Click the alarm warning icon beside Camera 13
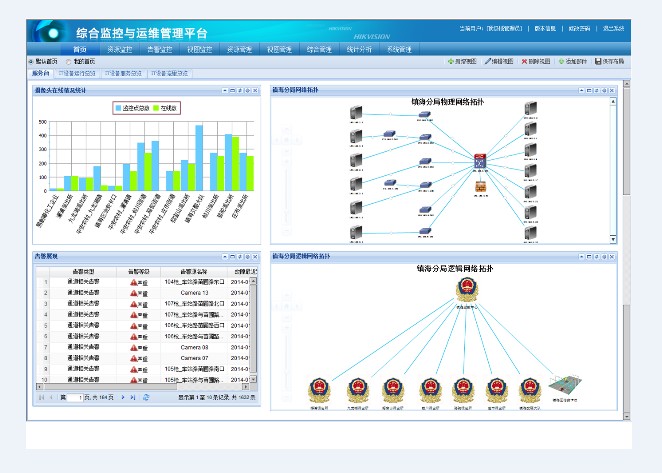Image resolution: width=662 pixels, height=473 pixels. tap(134, 292)
